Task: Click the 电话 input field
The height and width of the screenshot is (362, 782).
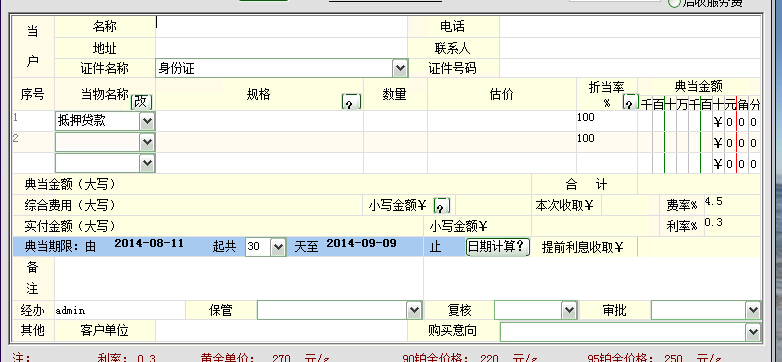Action: point(630,26)
